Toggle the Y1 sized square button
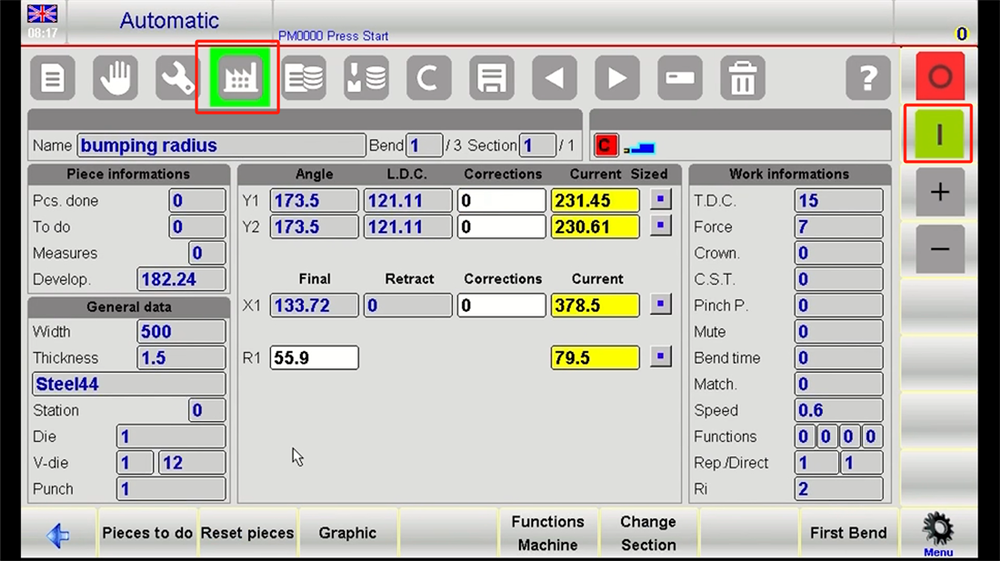 point(660,200)
